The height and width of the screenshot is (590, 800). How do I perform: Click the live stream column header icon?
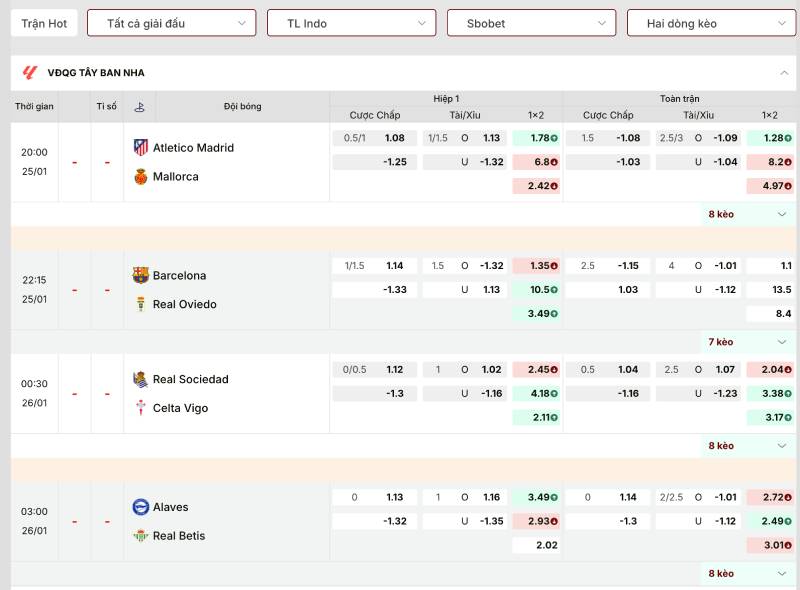[139, 107]
